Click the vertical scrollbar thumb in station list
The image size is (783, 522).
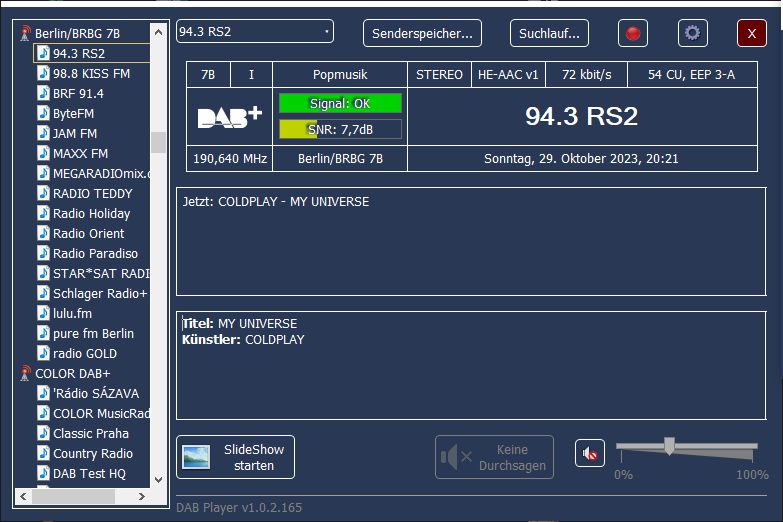tap(159, 142)
